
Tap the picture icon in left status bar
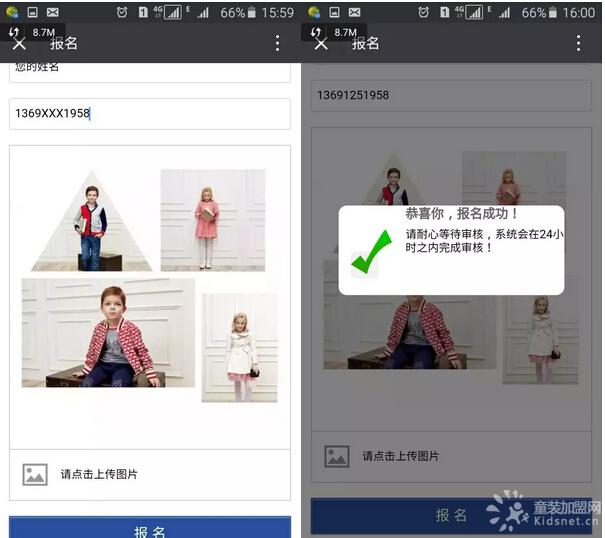33,12
